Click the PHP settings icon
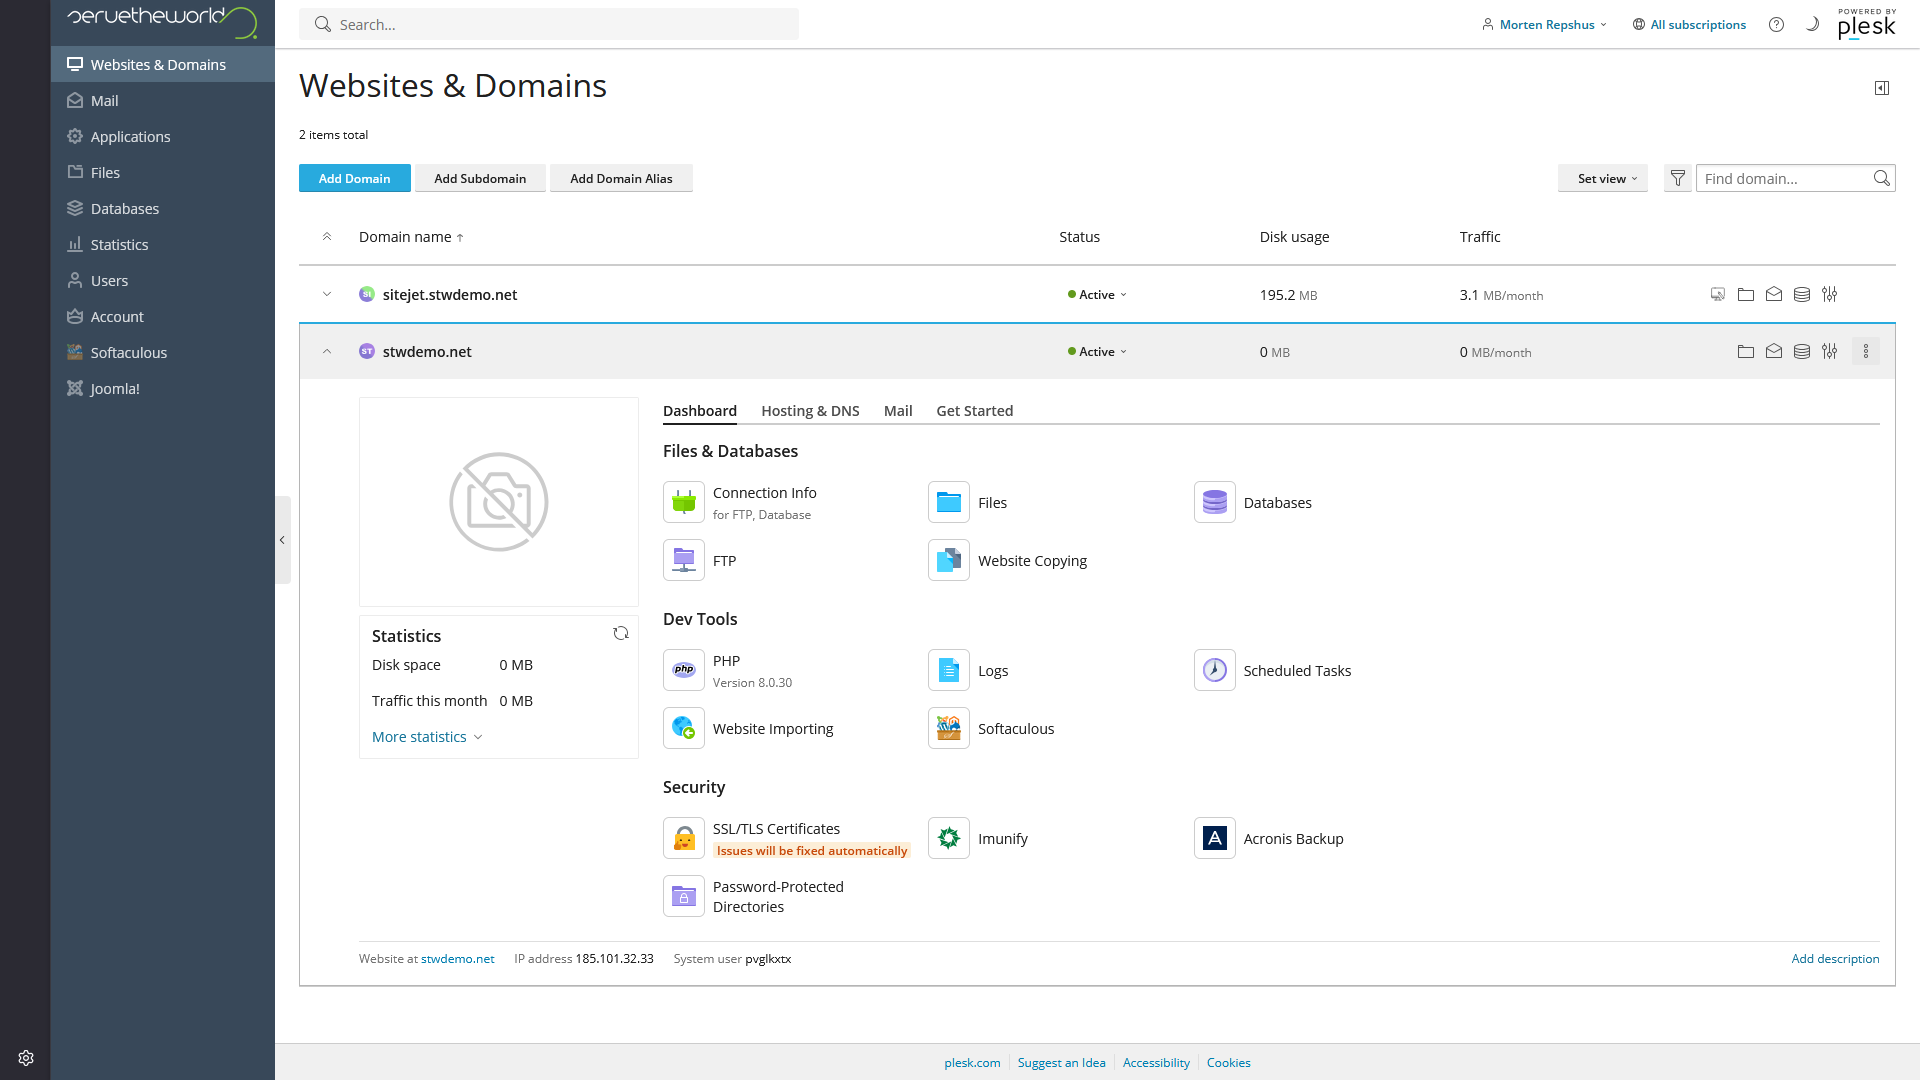The height and width of the screenshot is (1080, 1920). click(684, 670)
